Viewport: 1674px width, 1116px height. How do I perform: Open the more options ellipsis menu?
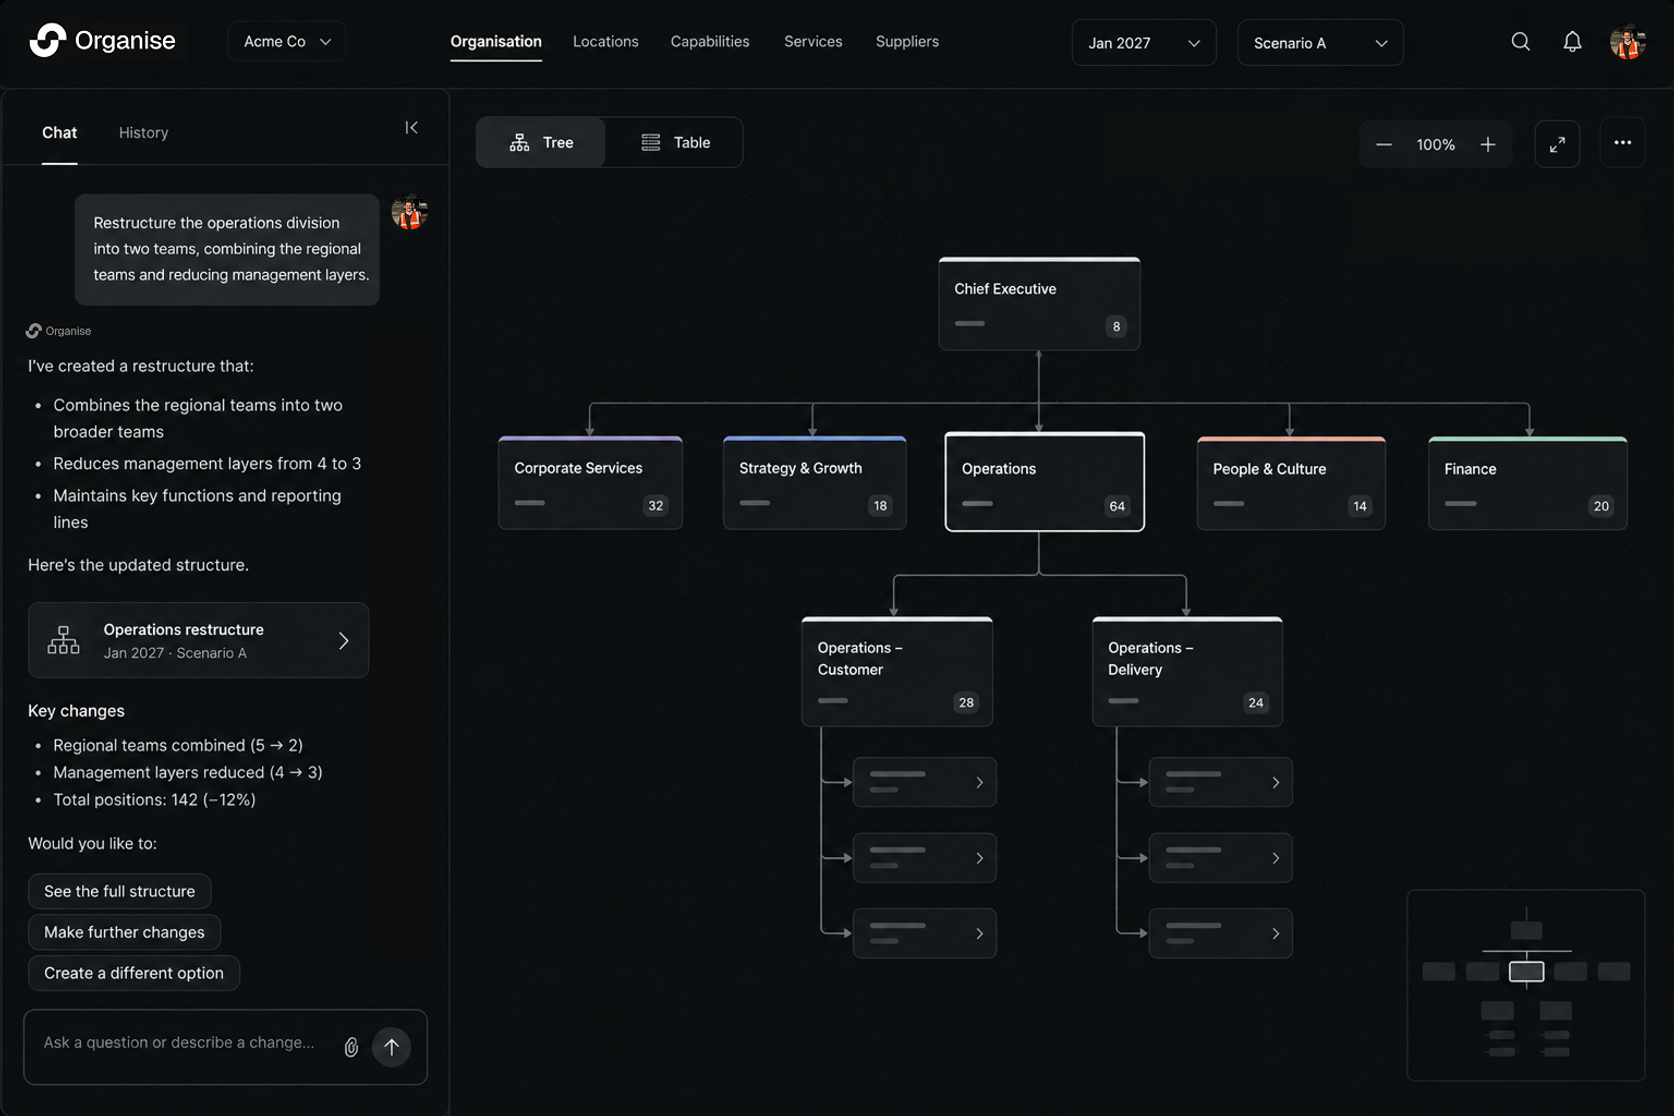[1622, 144]
